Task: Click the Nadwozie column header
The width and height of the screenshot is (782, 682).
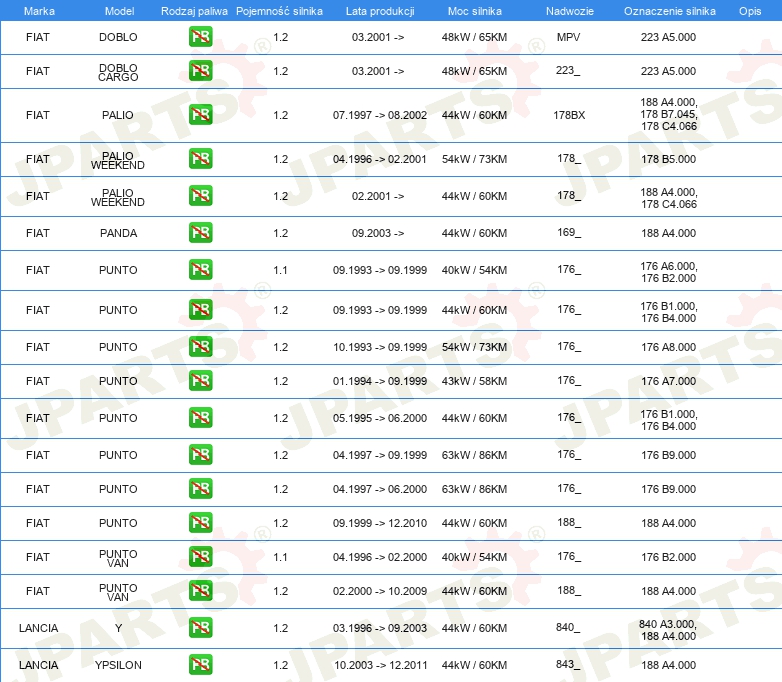Action: click(570, 11)
